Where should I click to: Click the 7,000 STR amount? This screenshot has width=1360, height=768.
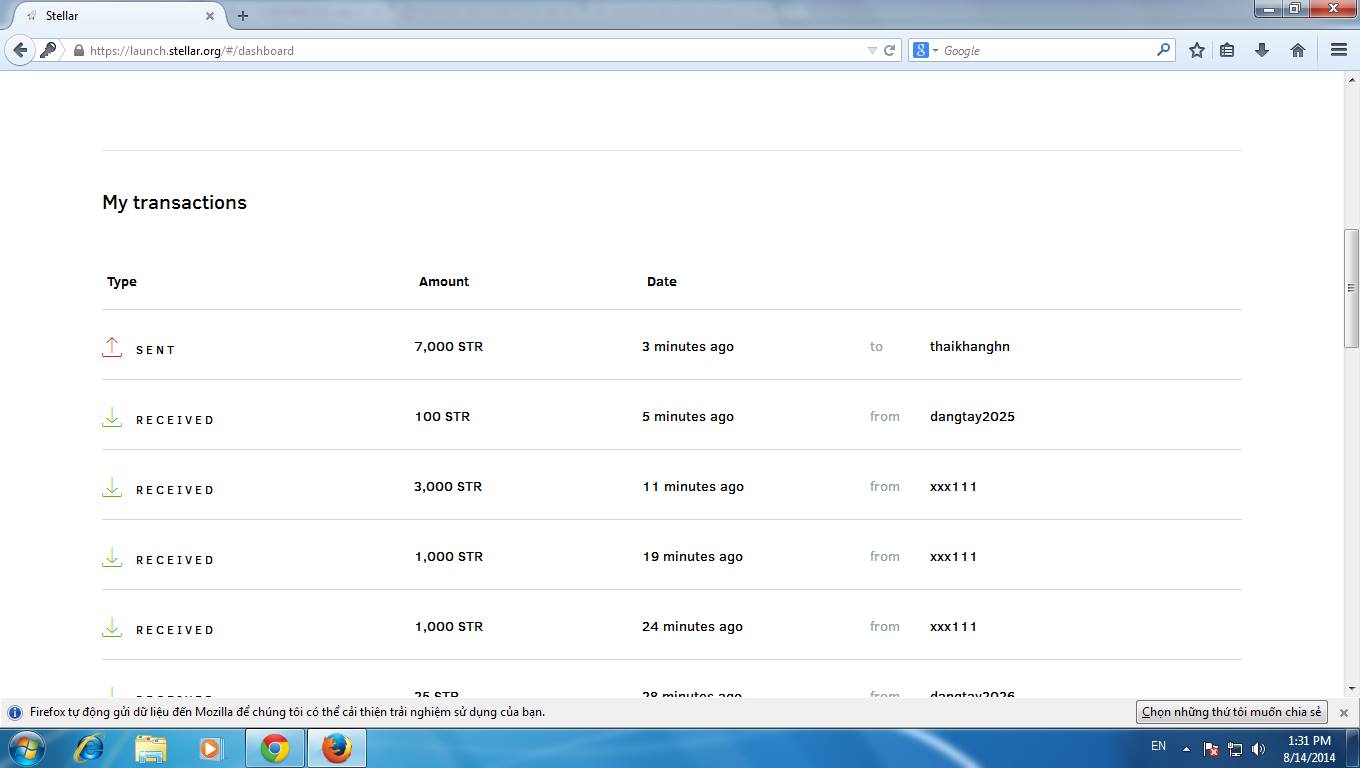pyautogui.click(x=449, y=347)
